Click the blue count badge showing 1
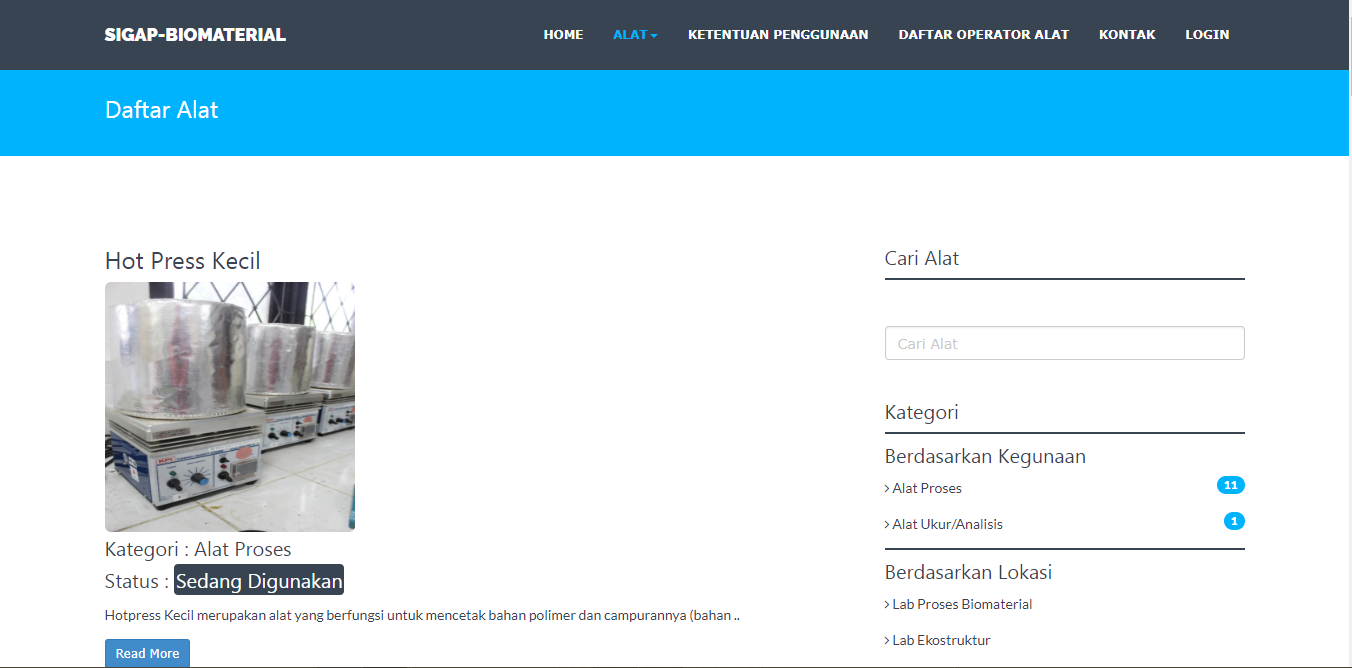1352x668 pixels. coord(1234,521)
